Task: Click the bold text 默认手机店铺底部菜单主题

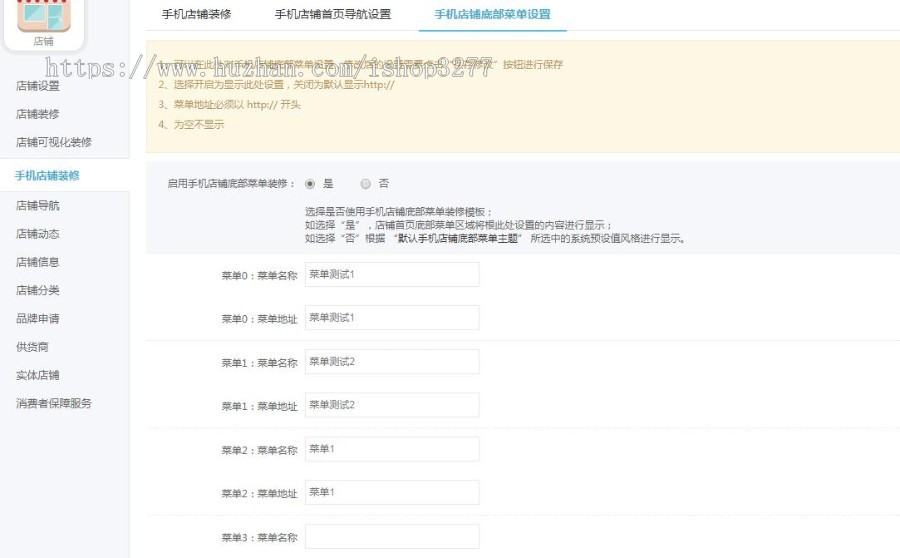Action: click(x=457, y=238)
